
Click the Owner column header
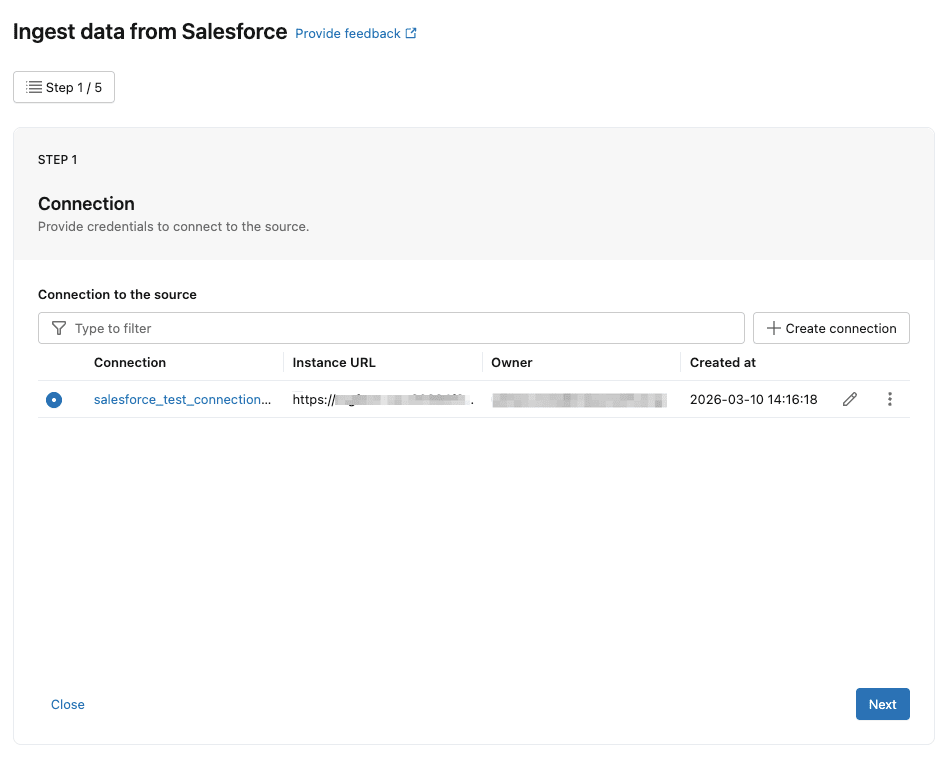[x=512, y=362]
